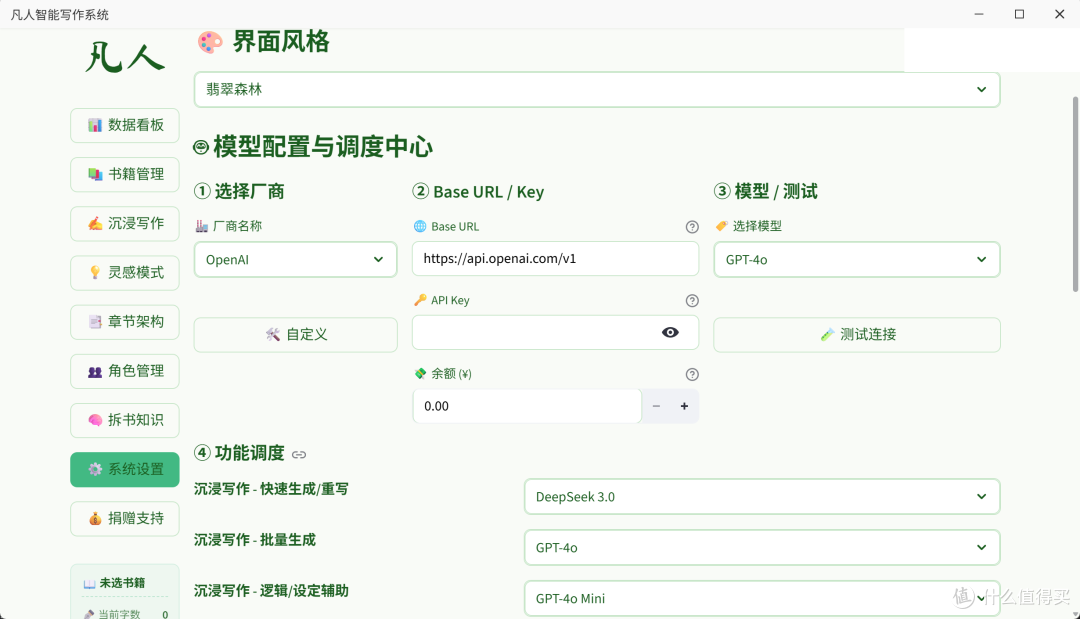This screenshot has width=1080, height=619.
Task: Click the tools icon on 自定义 button
Action: tap(273, 335)
